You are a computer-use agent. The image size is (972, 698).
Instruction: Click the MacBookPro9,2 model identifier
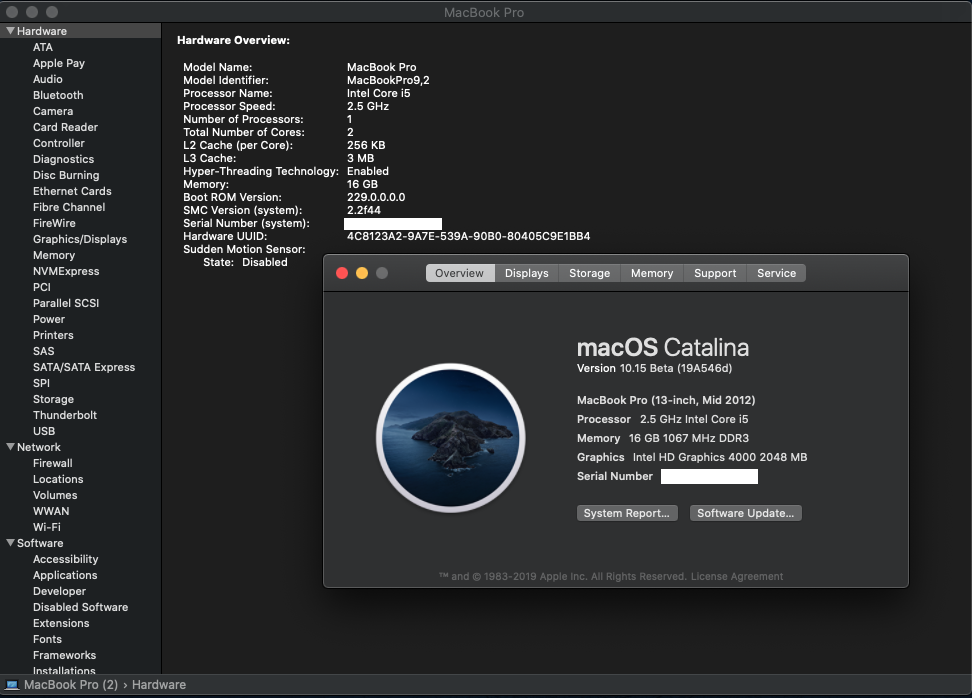coord(388,80)
